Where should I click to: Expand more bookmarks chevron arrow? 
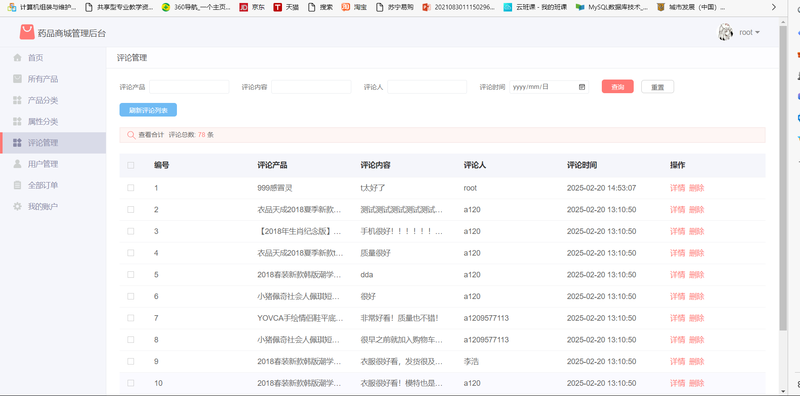click(x=773, y=7)
